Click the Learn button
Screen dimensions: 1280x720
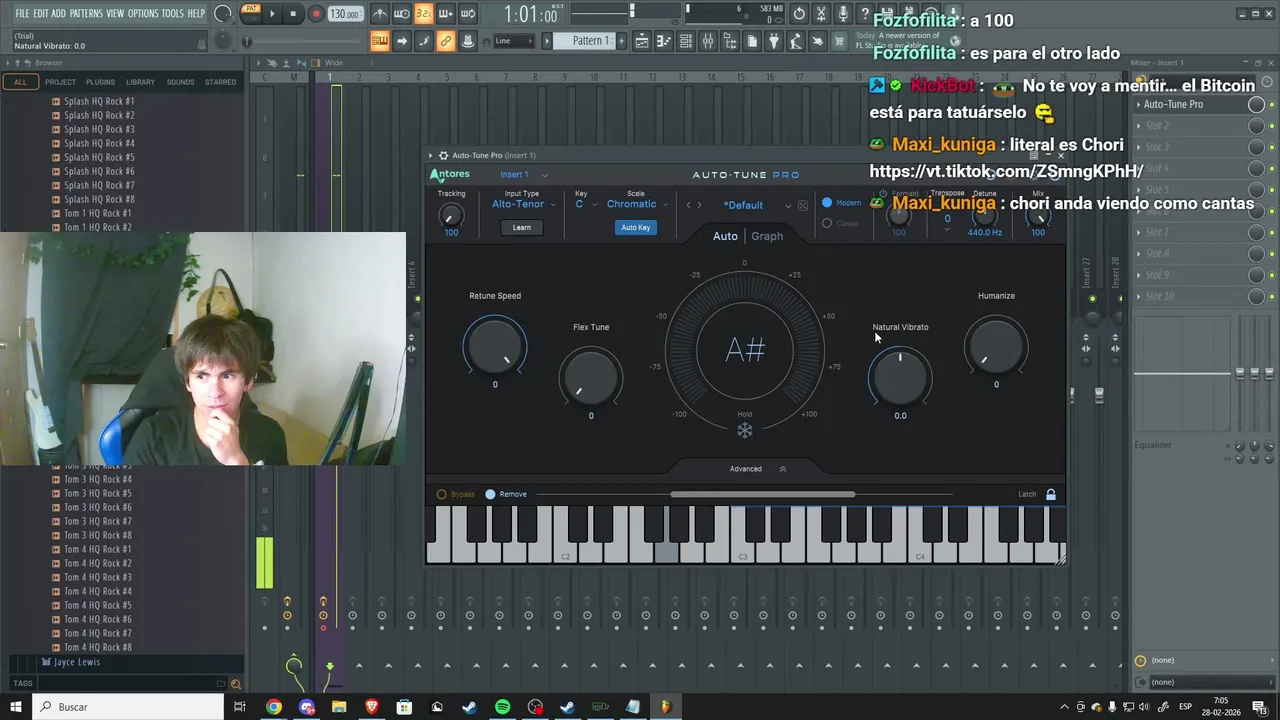tap(522, 227)
